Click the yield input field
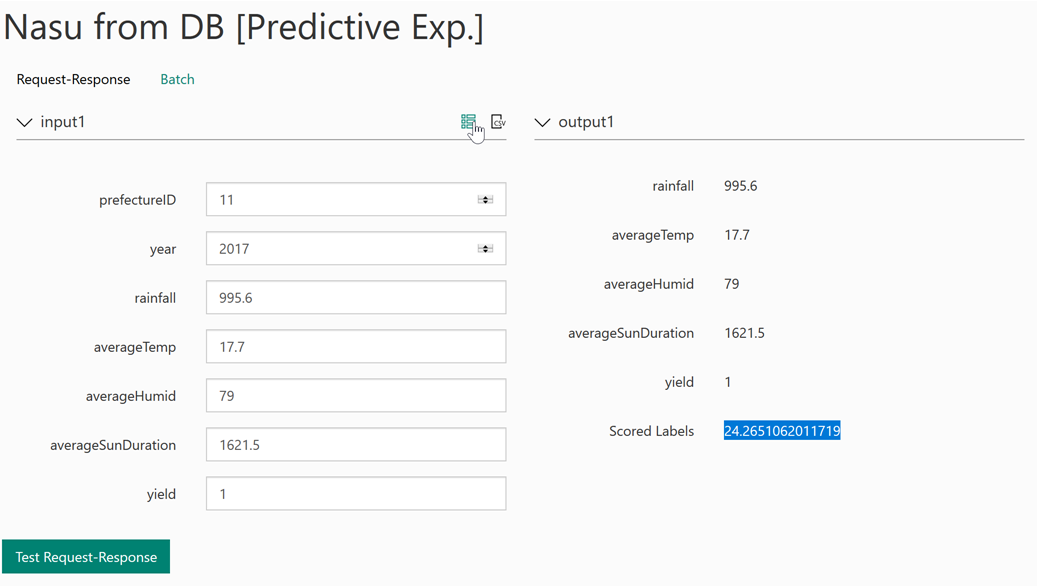The height and width of the screenshot is (586, 1037). (x=355, y=494)
